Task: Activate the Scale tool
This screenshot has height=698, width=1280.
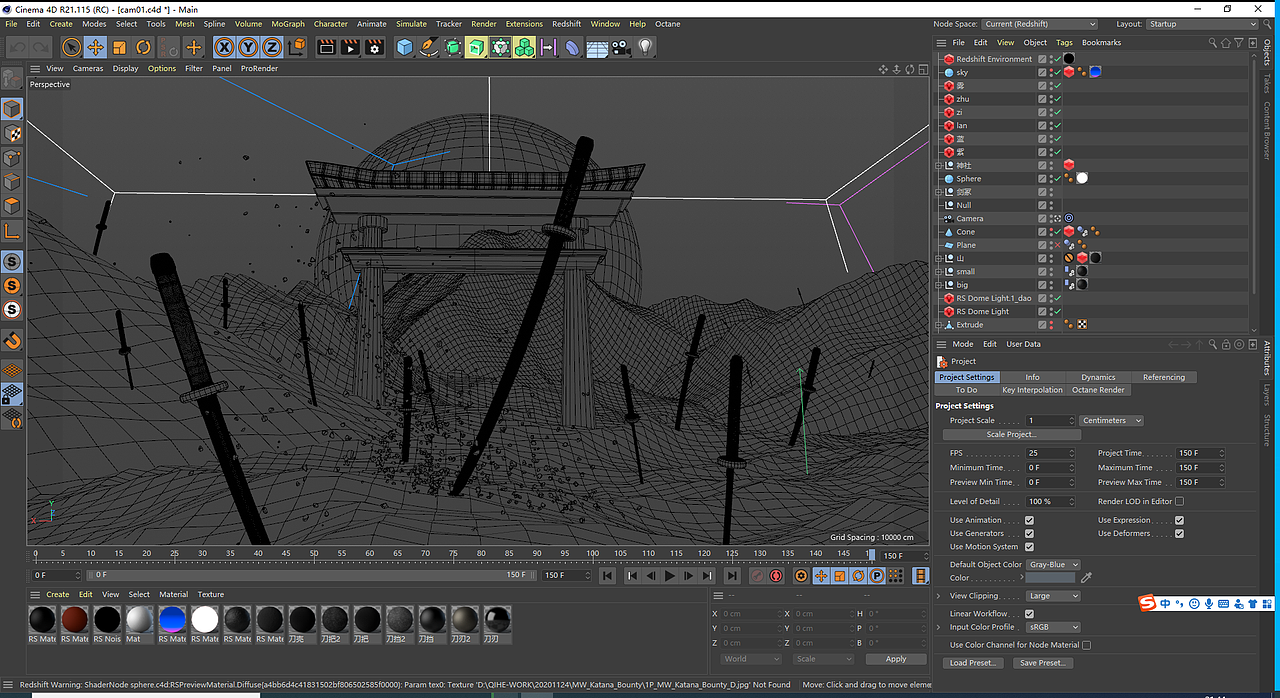Action: [x=119, y=47]
